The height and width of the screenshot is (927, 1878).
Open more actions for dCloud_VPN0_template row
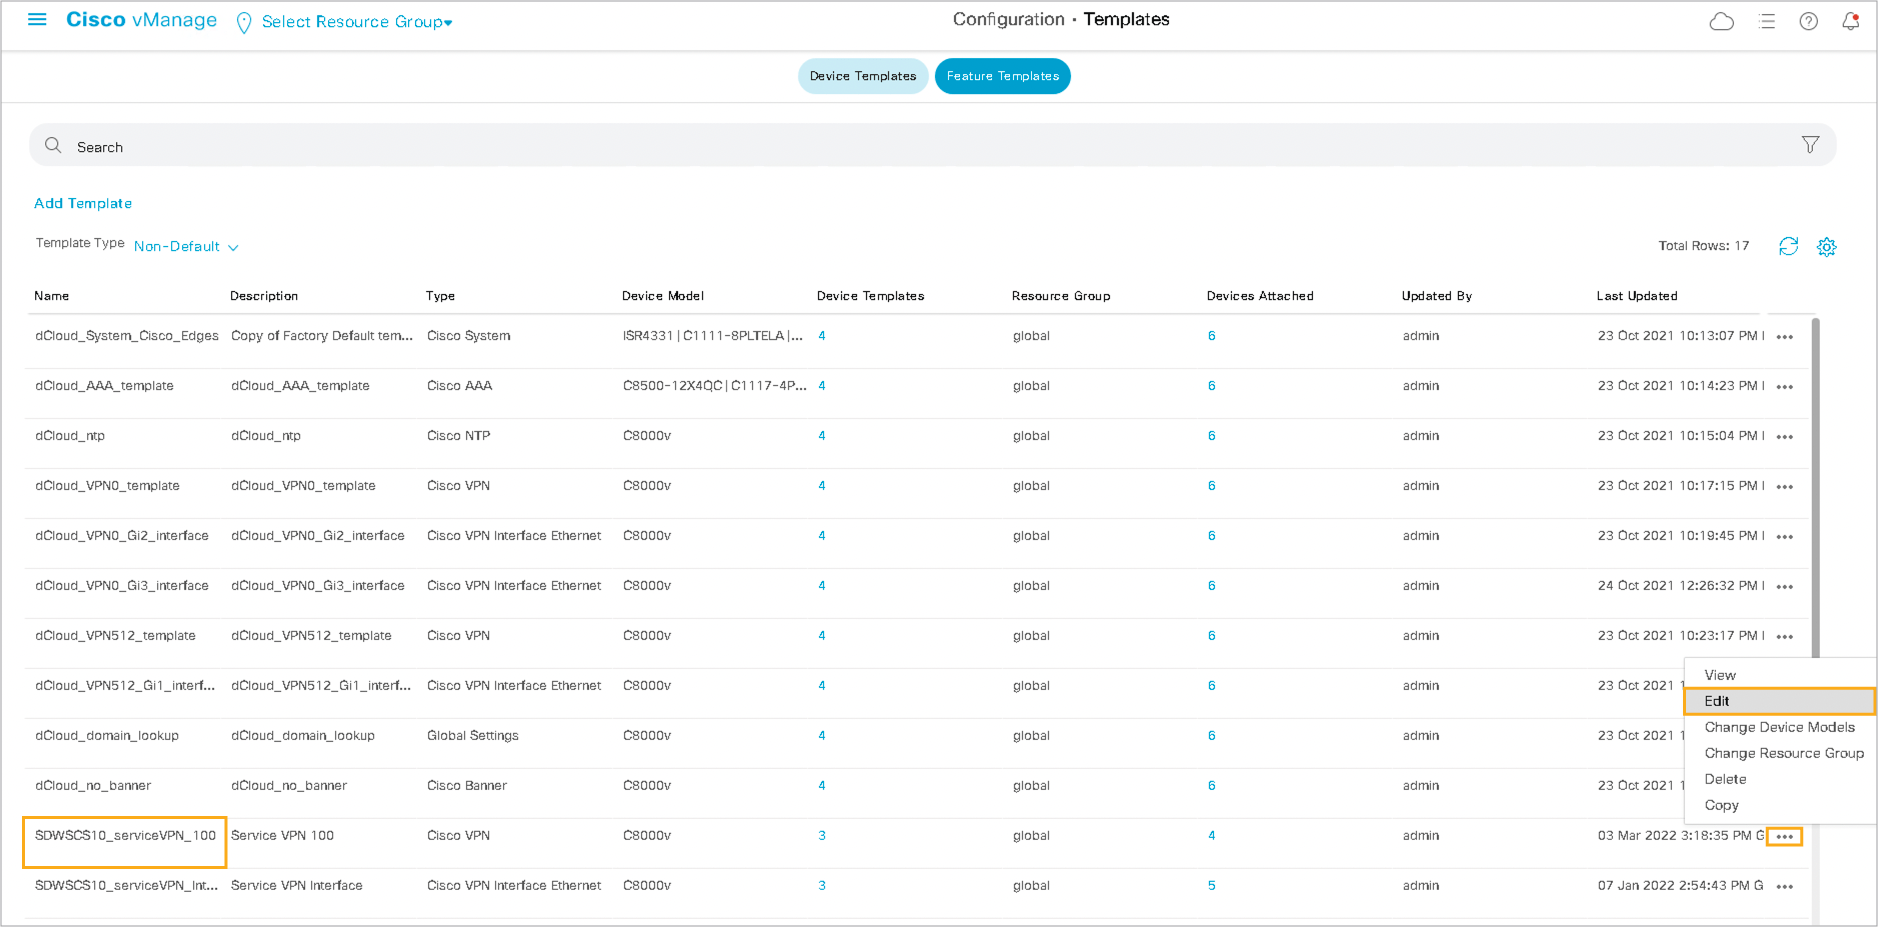click(x=1784, y=487)
